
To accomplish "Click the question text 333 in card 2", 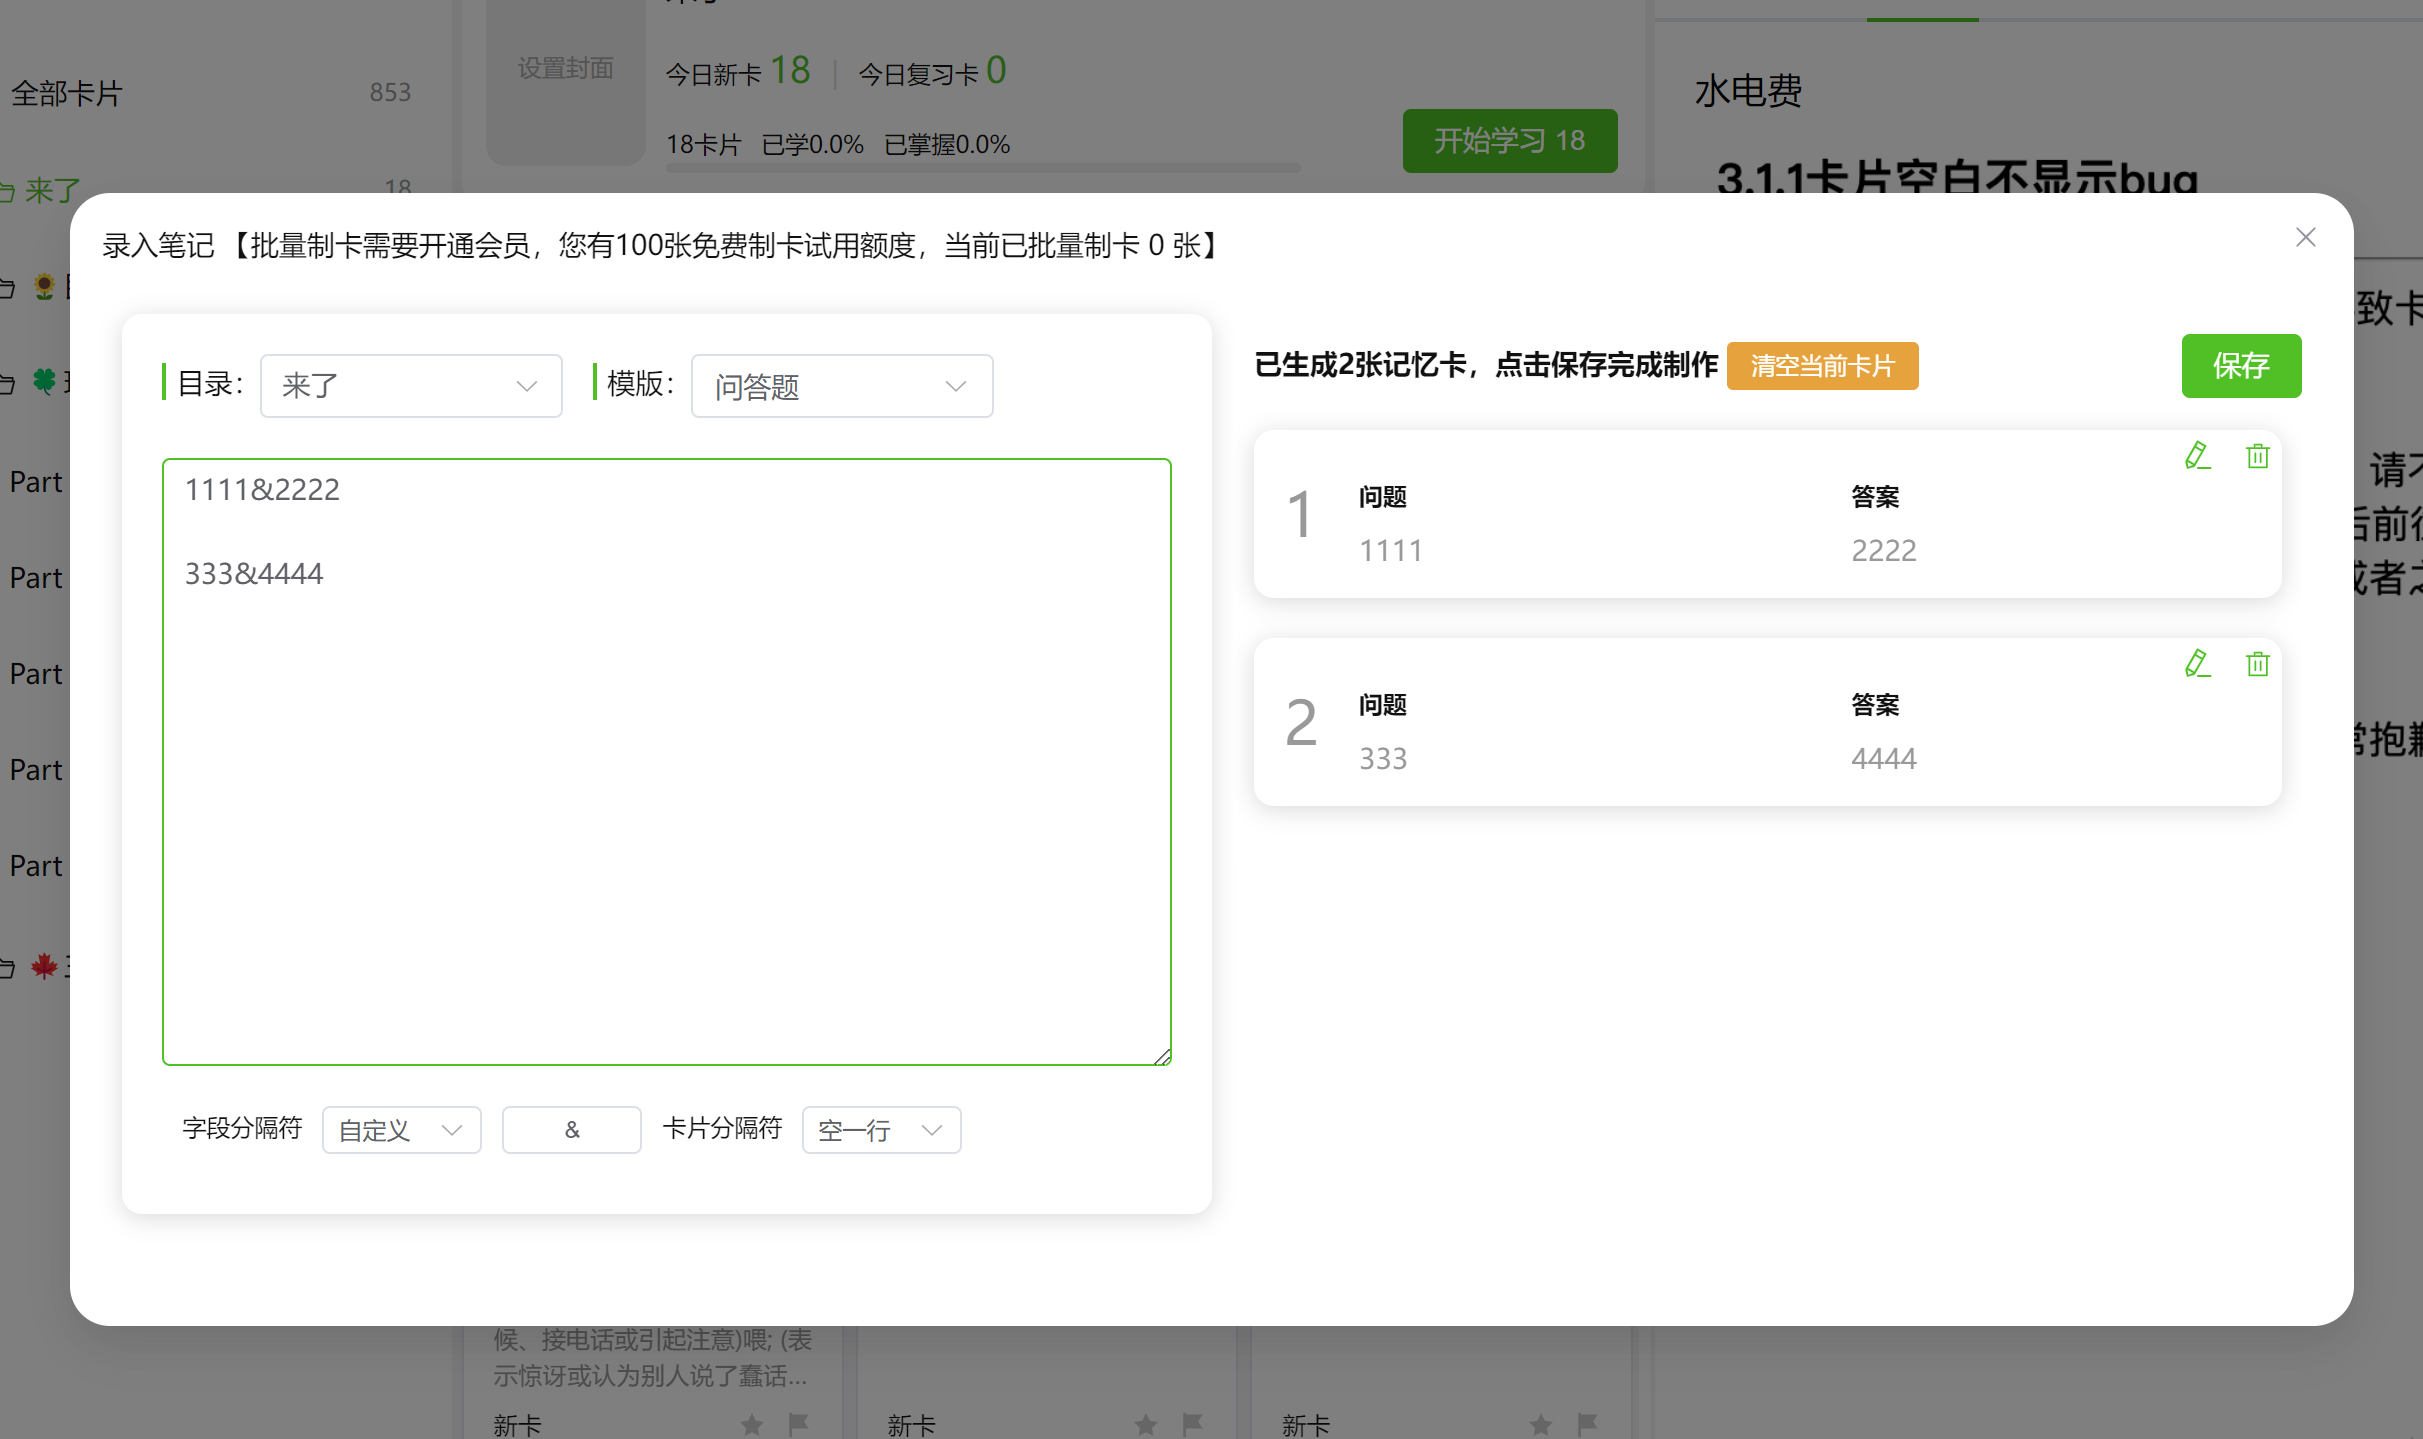I will tap(1383, 759).
